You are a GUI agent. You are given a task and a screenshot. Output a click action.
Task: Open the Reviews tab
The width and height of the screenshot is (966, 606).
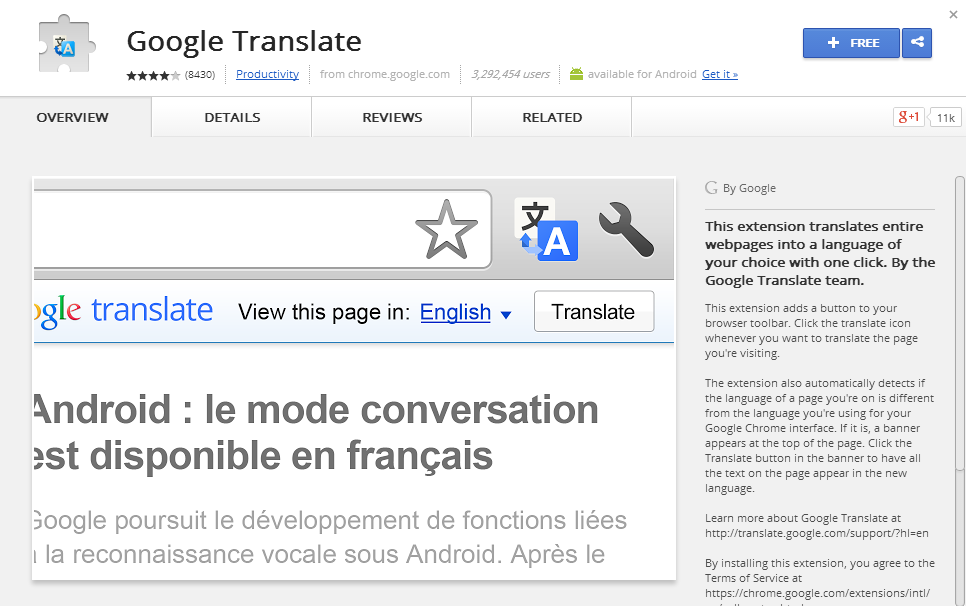[x=392, y=117]
